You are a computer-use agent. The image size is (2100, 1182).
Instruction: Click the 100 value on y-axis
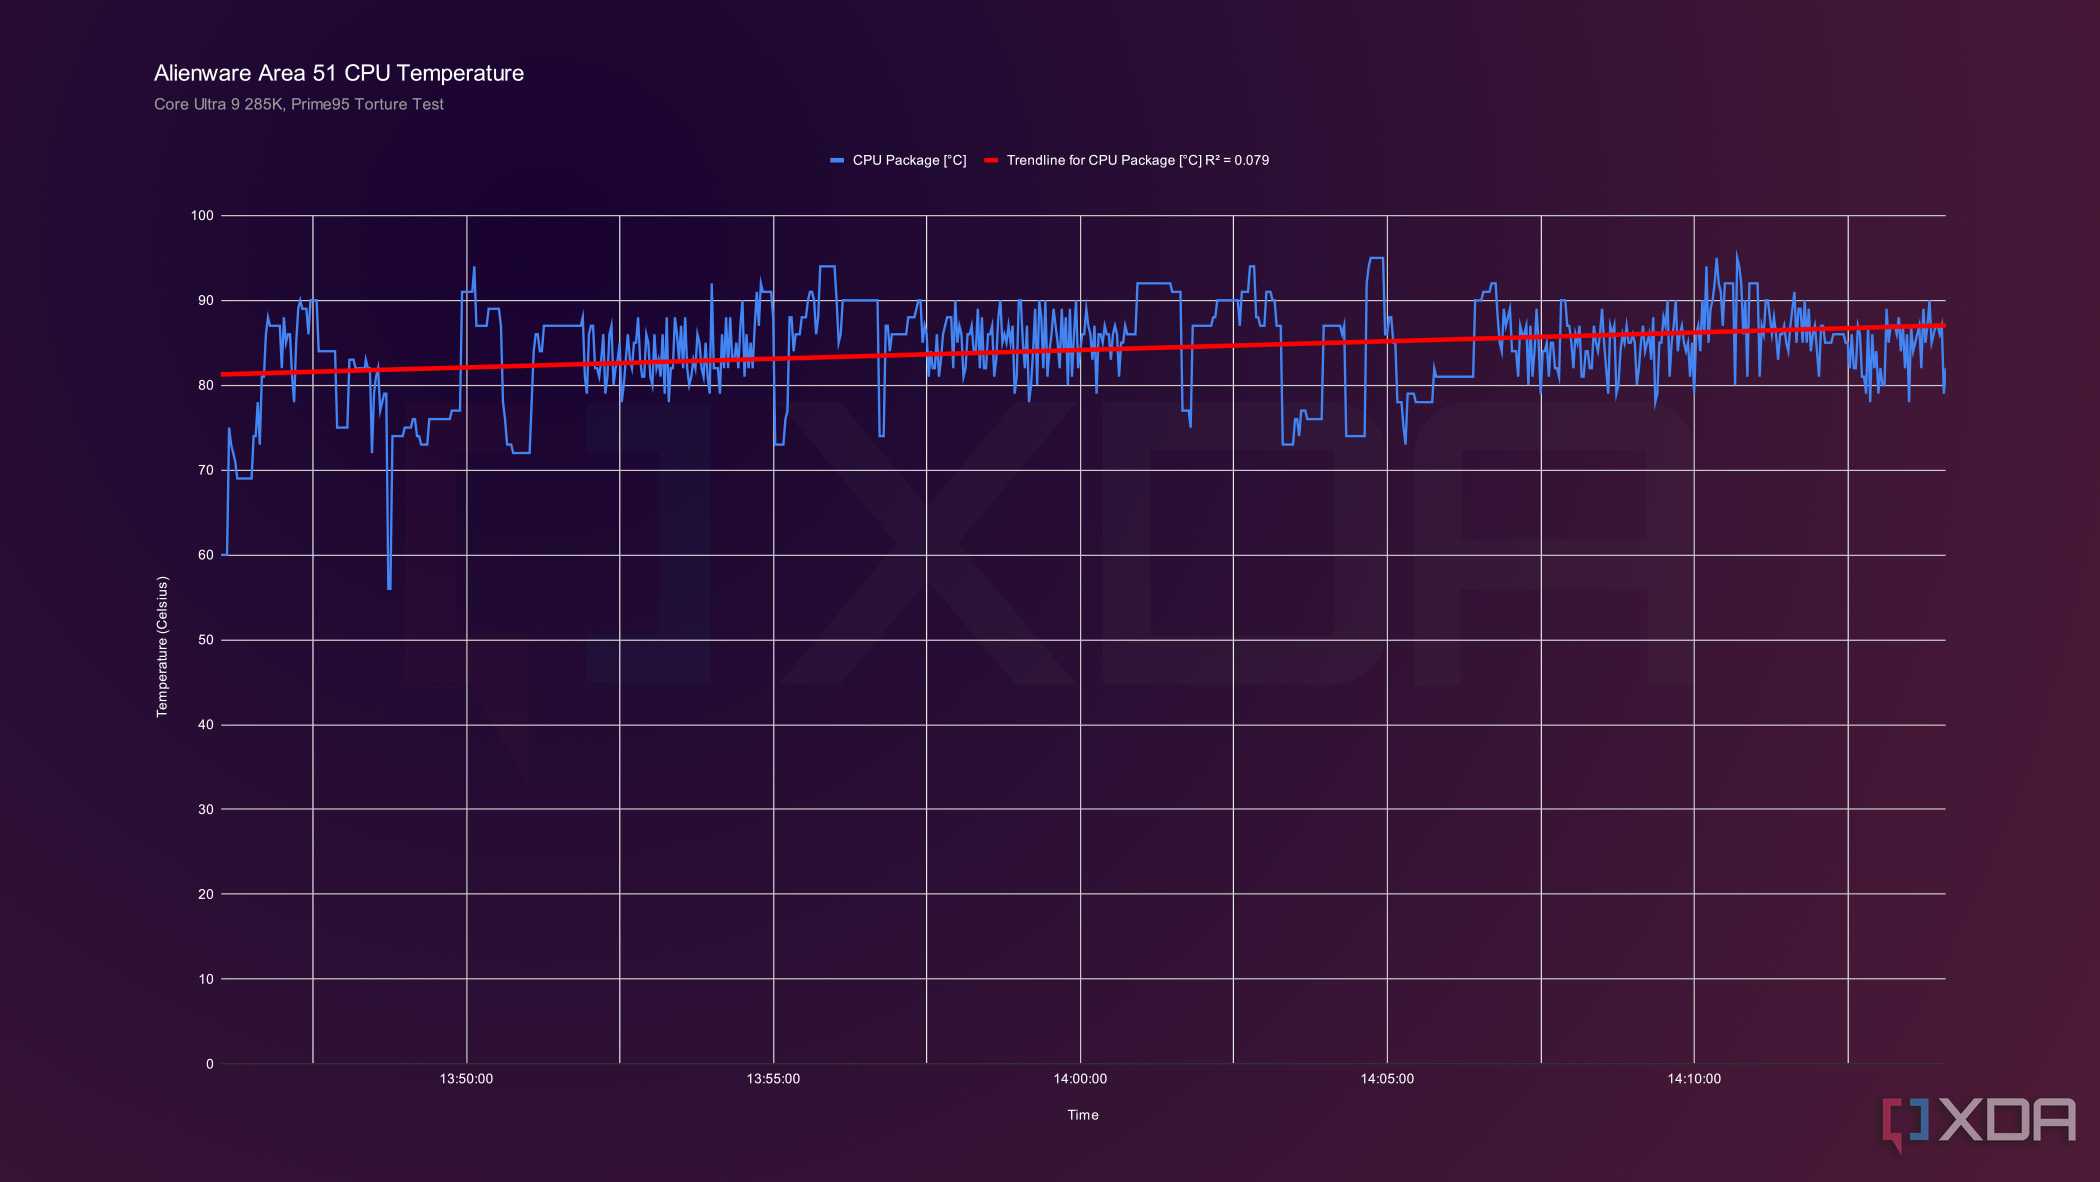click(202, 216)
